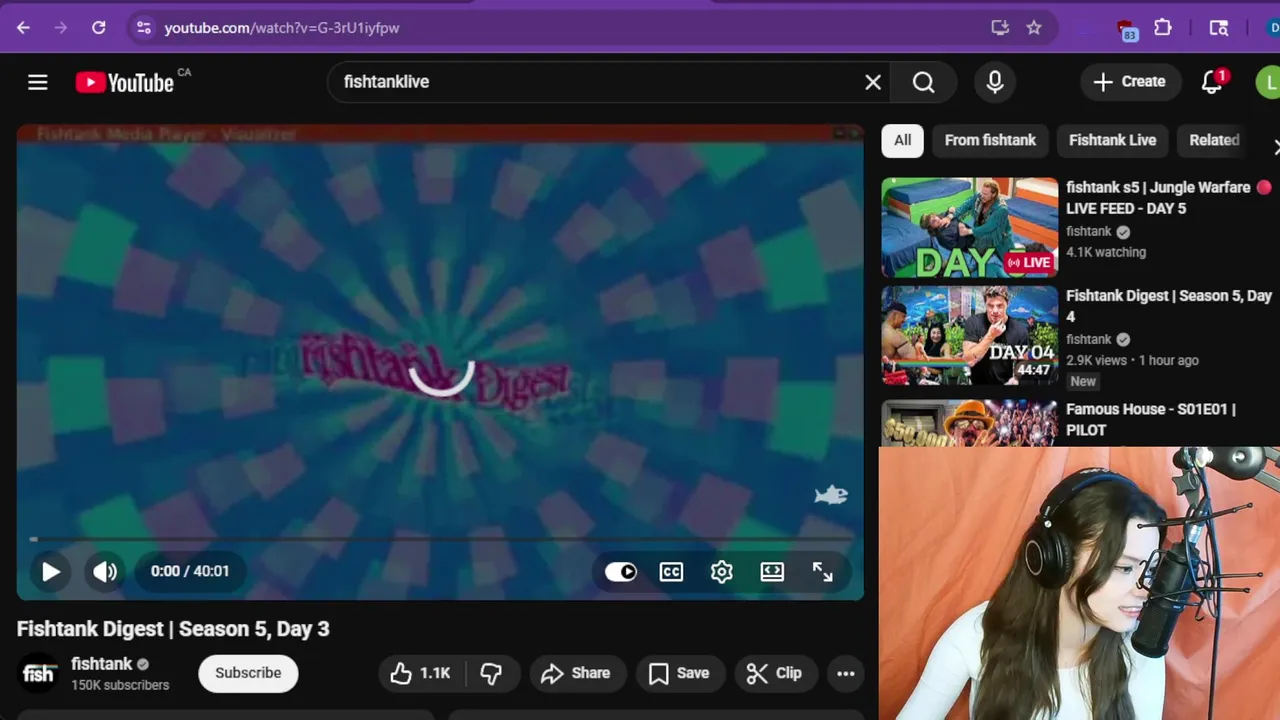Image resolution: width=1280 pixels, height=720 pixels.
Task: Reload the YouTube page
Action: point(99,28)
